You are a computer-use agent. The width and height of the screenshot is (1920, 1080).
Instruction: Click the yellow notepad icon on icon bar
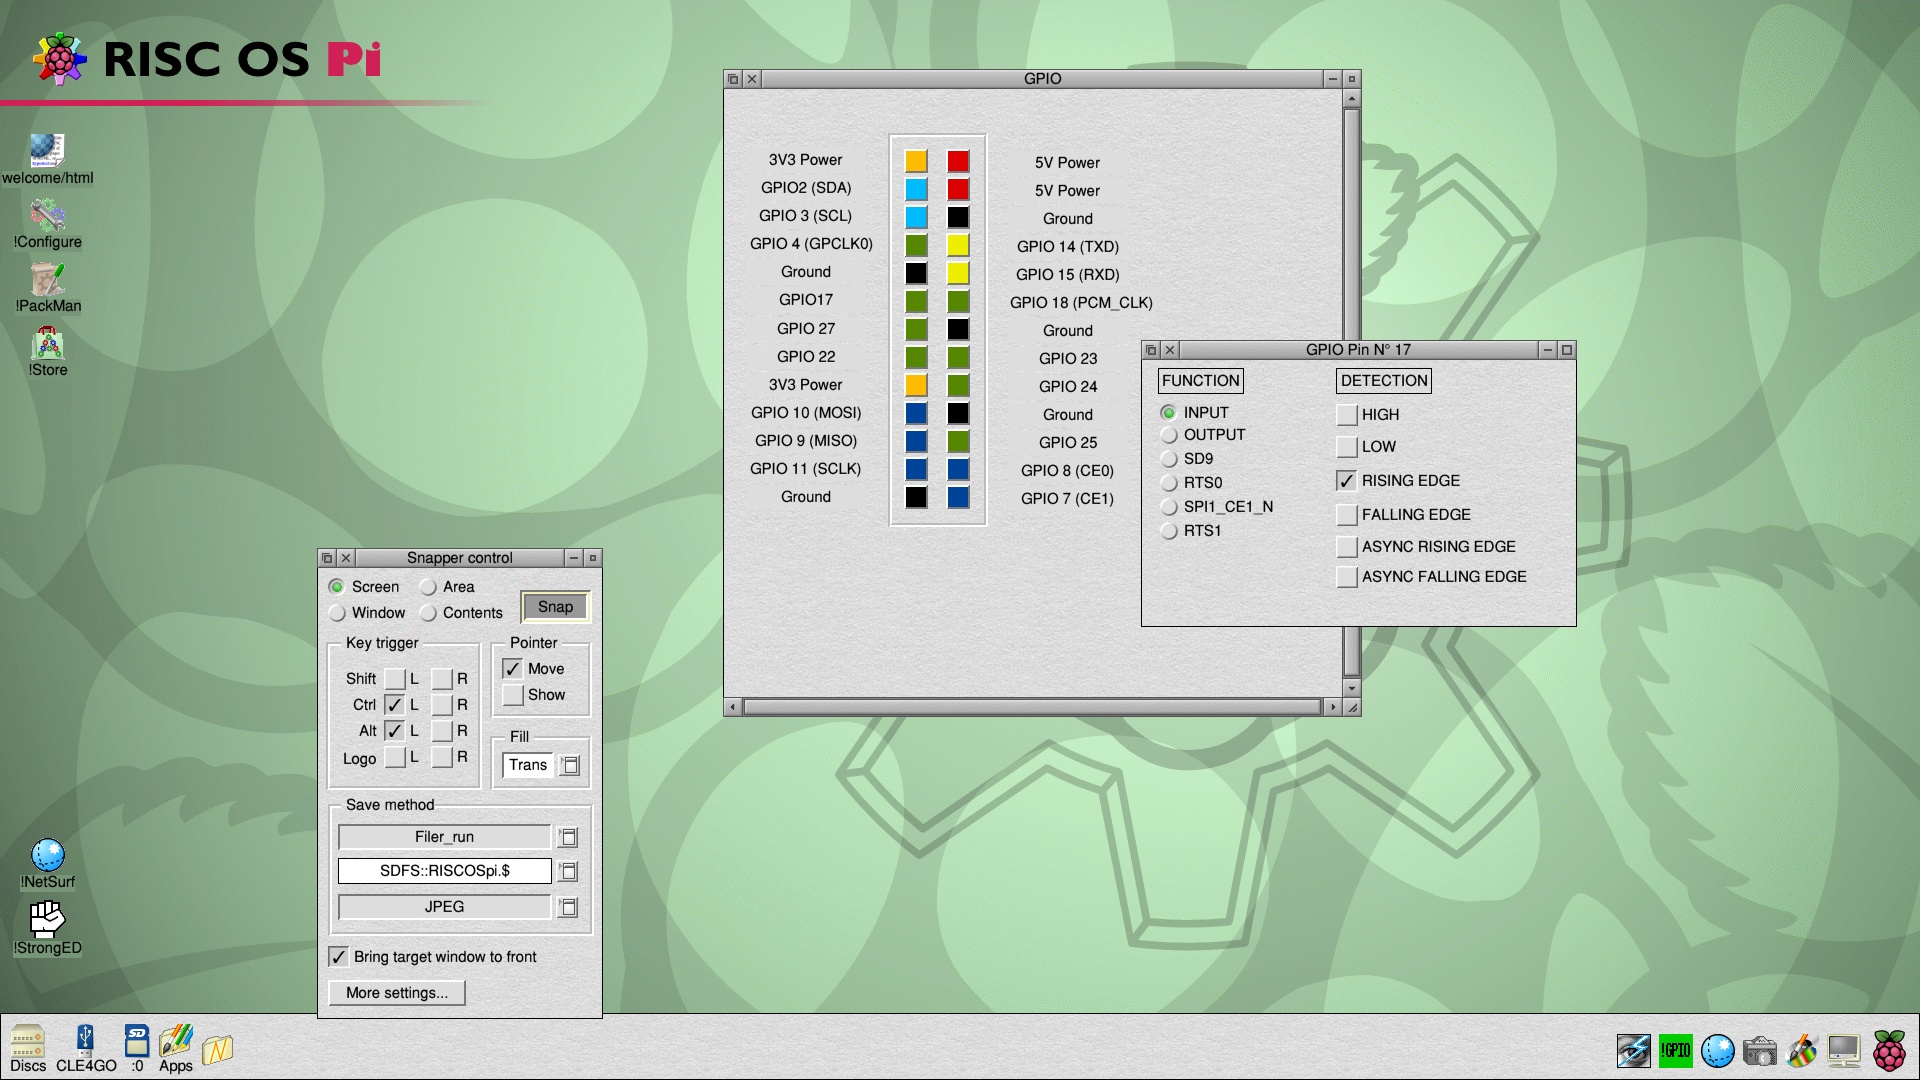(x=217, y=1050)
